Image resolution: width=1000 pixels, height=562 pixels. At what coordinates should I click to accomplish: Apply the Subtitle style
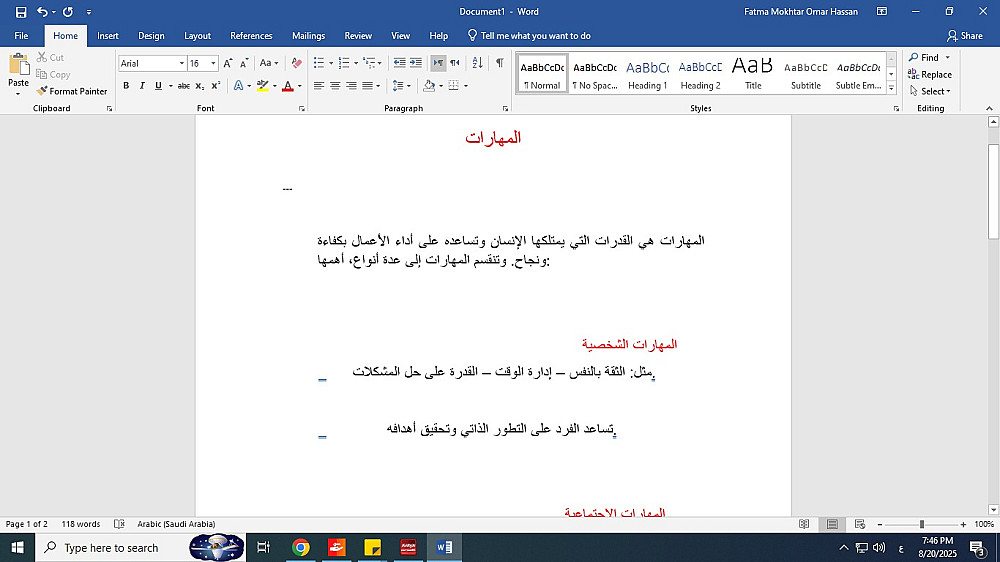coord(805,74)
